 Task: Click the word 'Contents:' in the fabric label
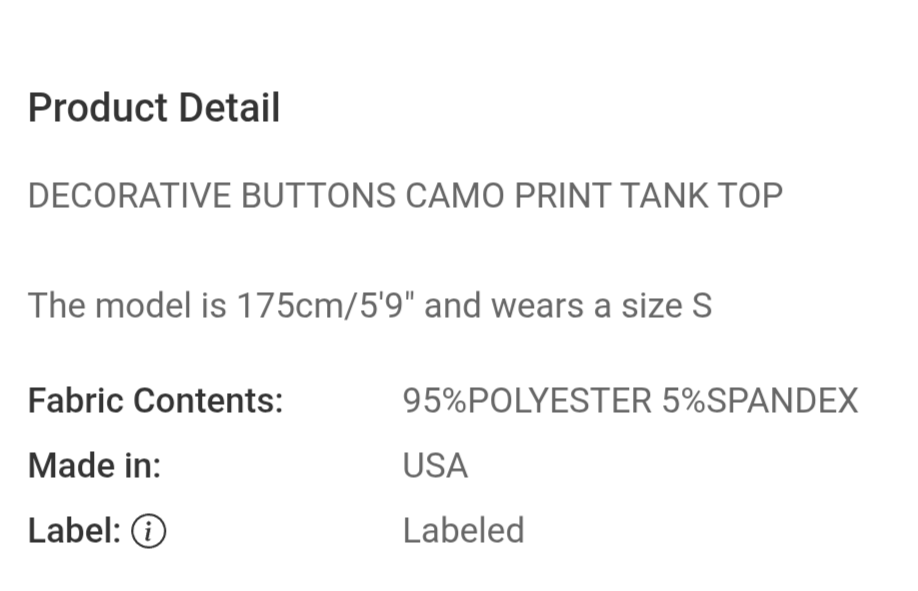tap(208, 401)
